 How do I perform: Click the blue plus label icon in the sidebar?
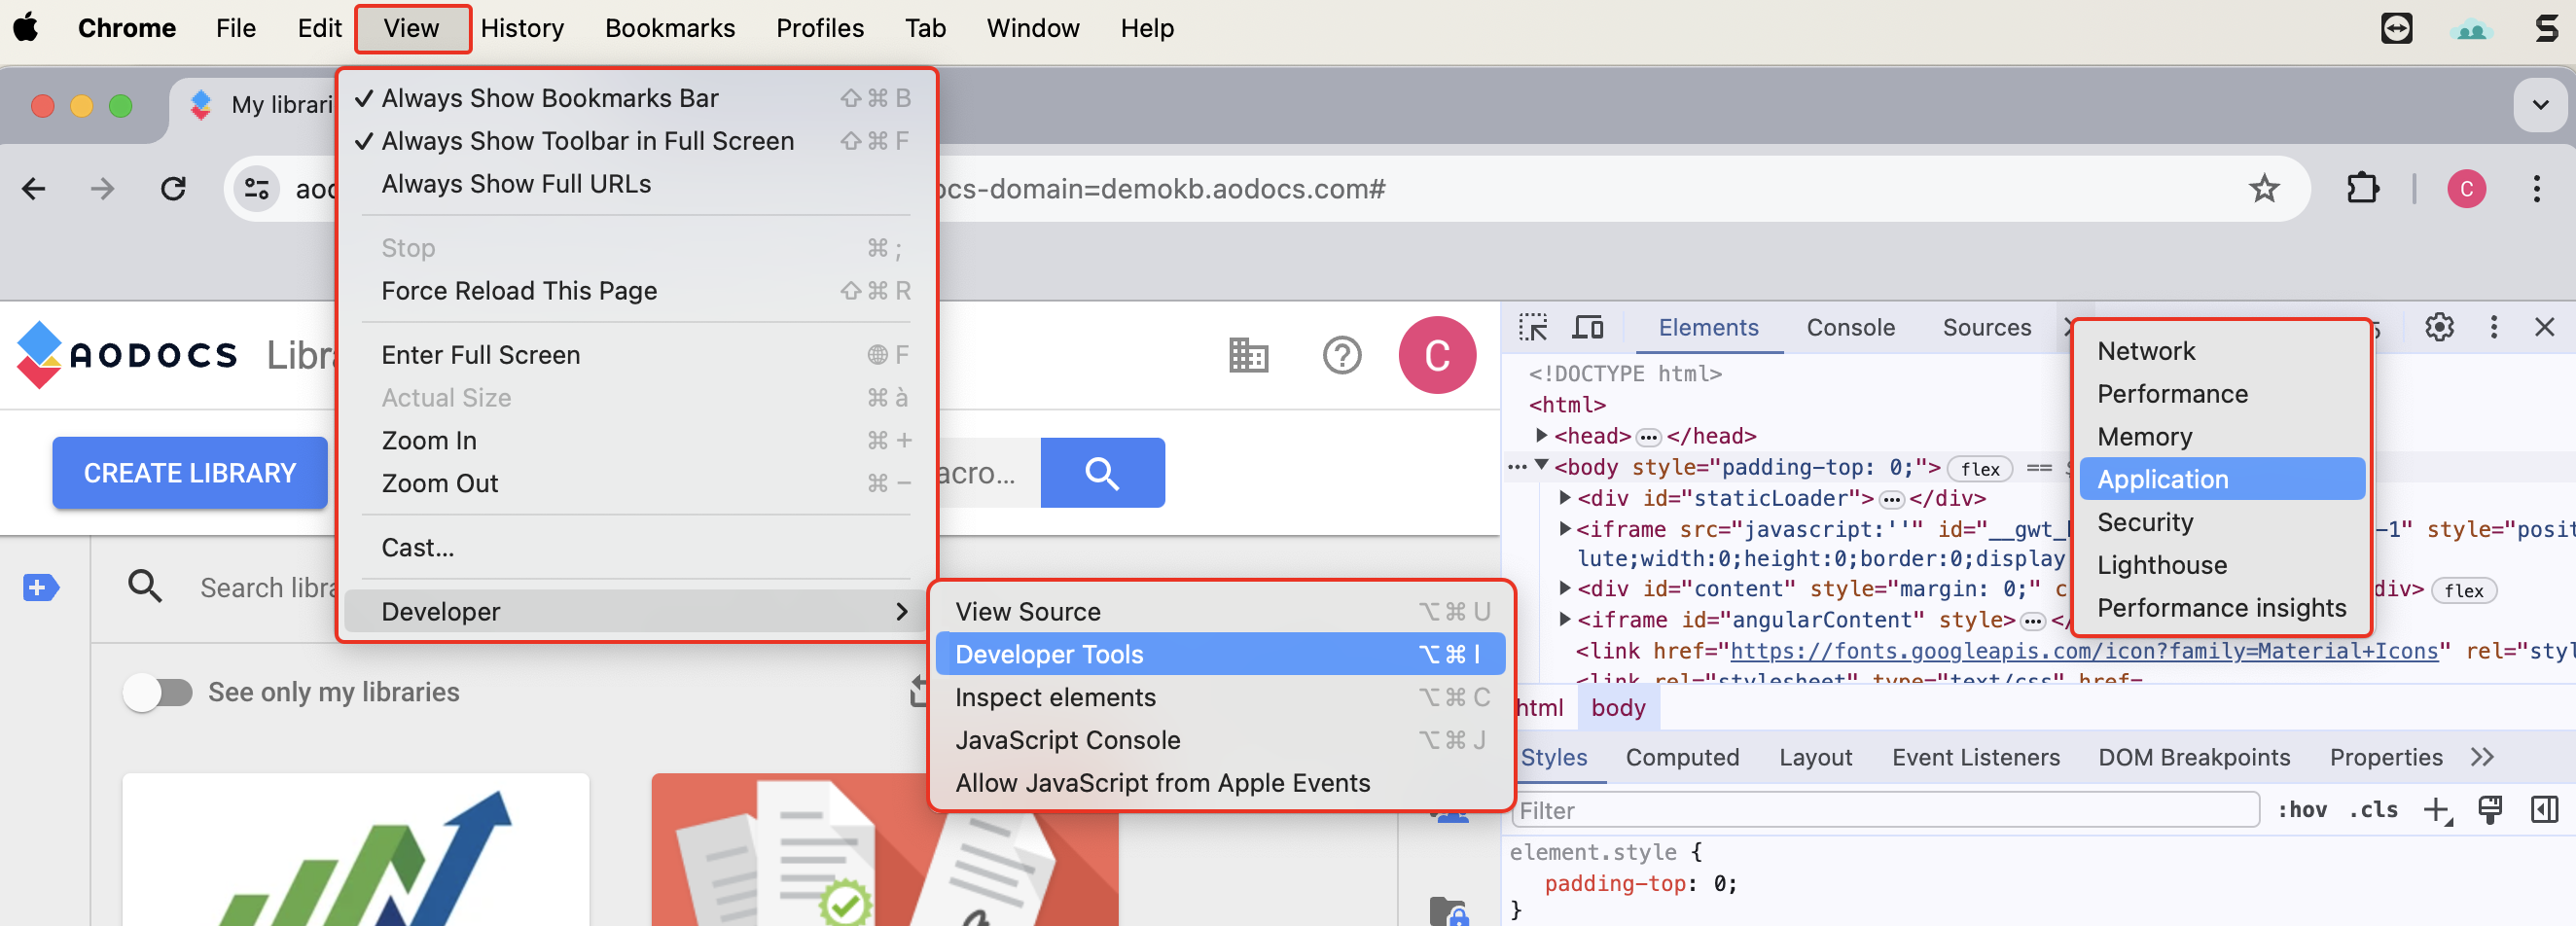[40, 588]
